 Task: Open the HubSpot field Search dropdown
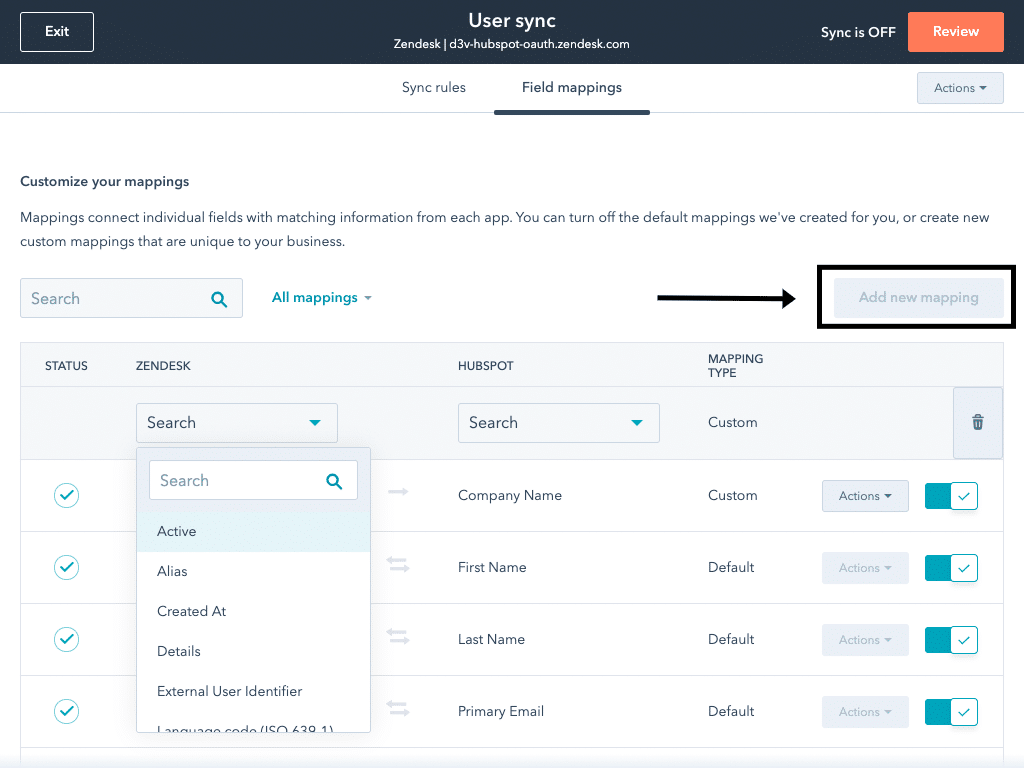[558, 423]
